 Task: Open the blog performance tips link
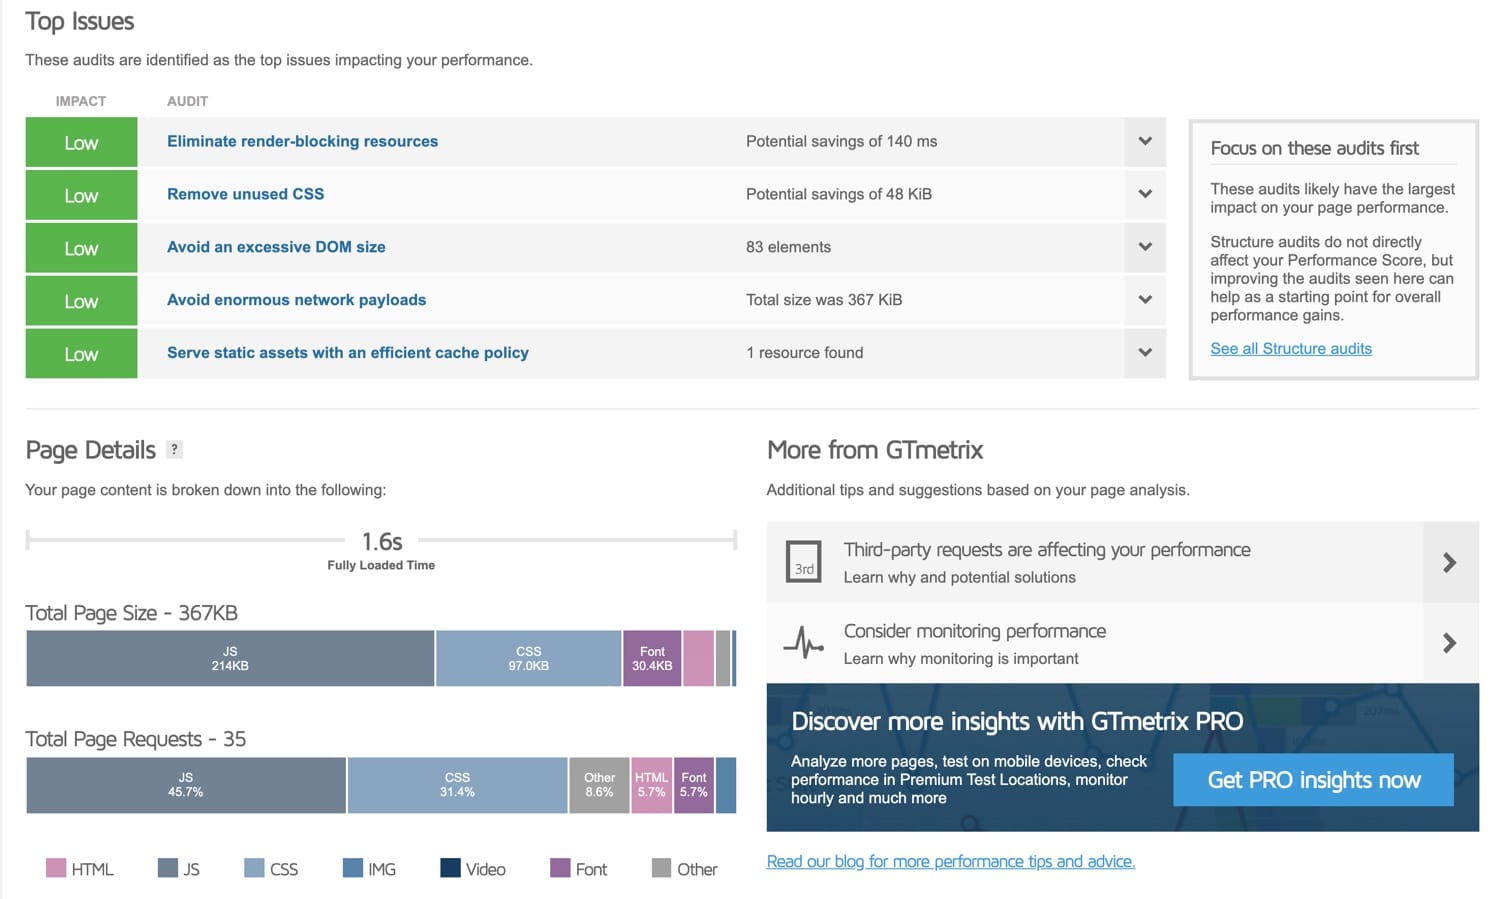950,862
